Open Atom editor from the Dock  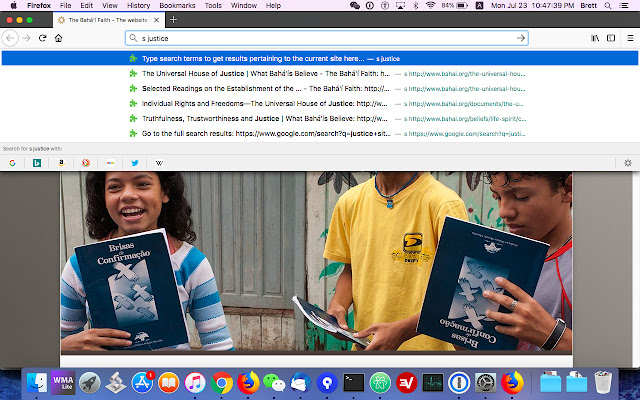click(380, 383)
